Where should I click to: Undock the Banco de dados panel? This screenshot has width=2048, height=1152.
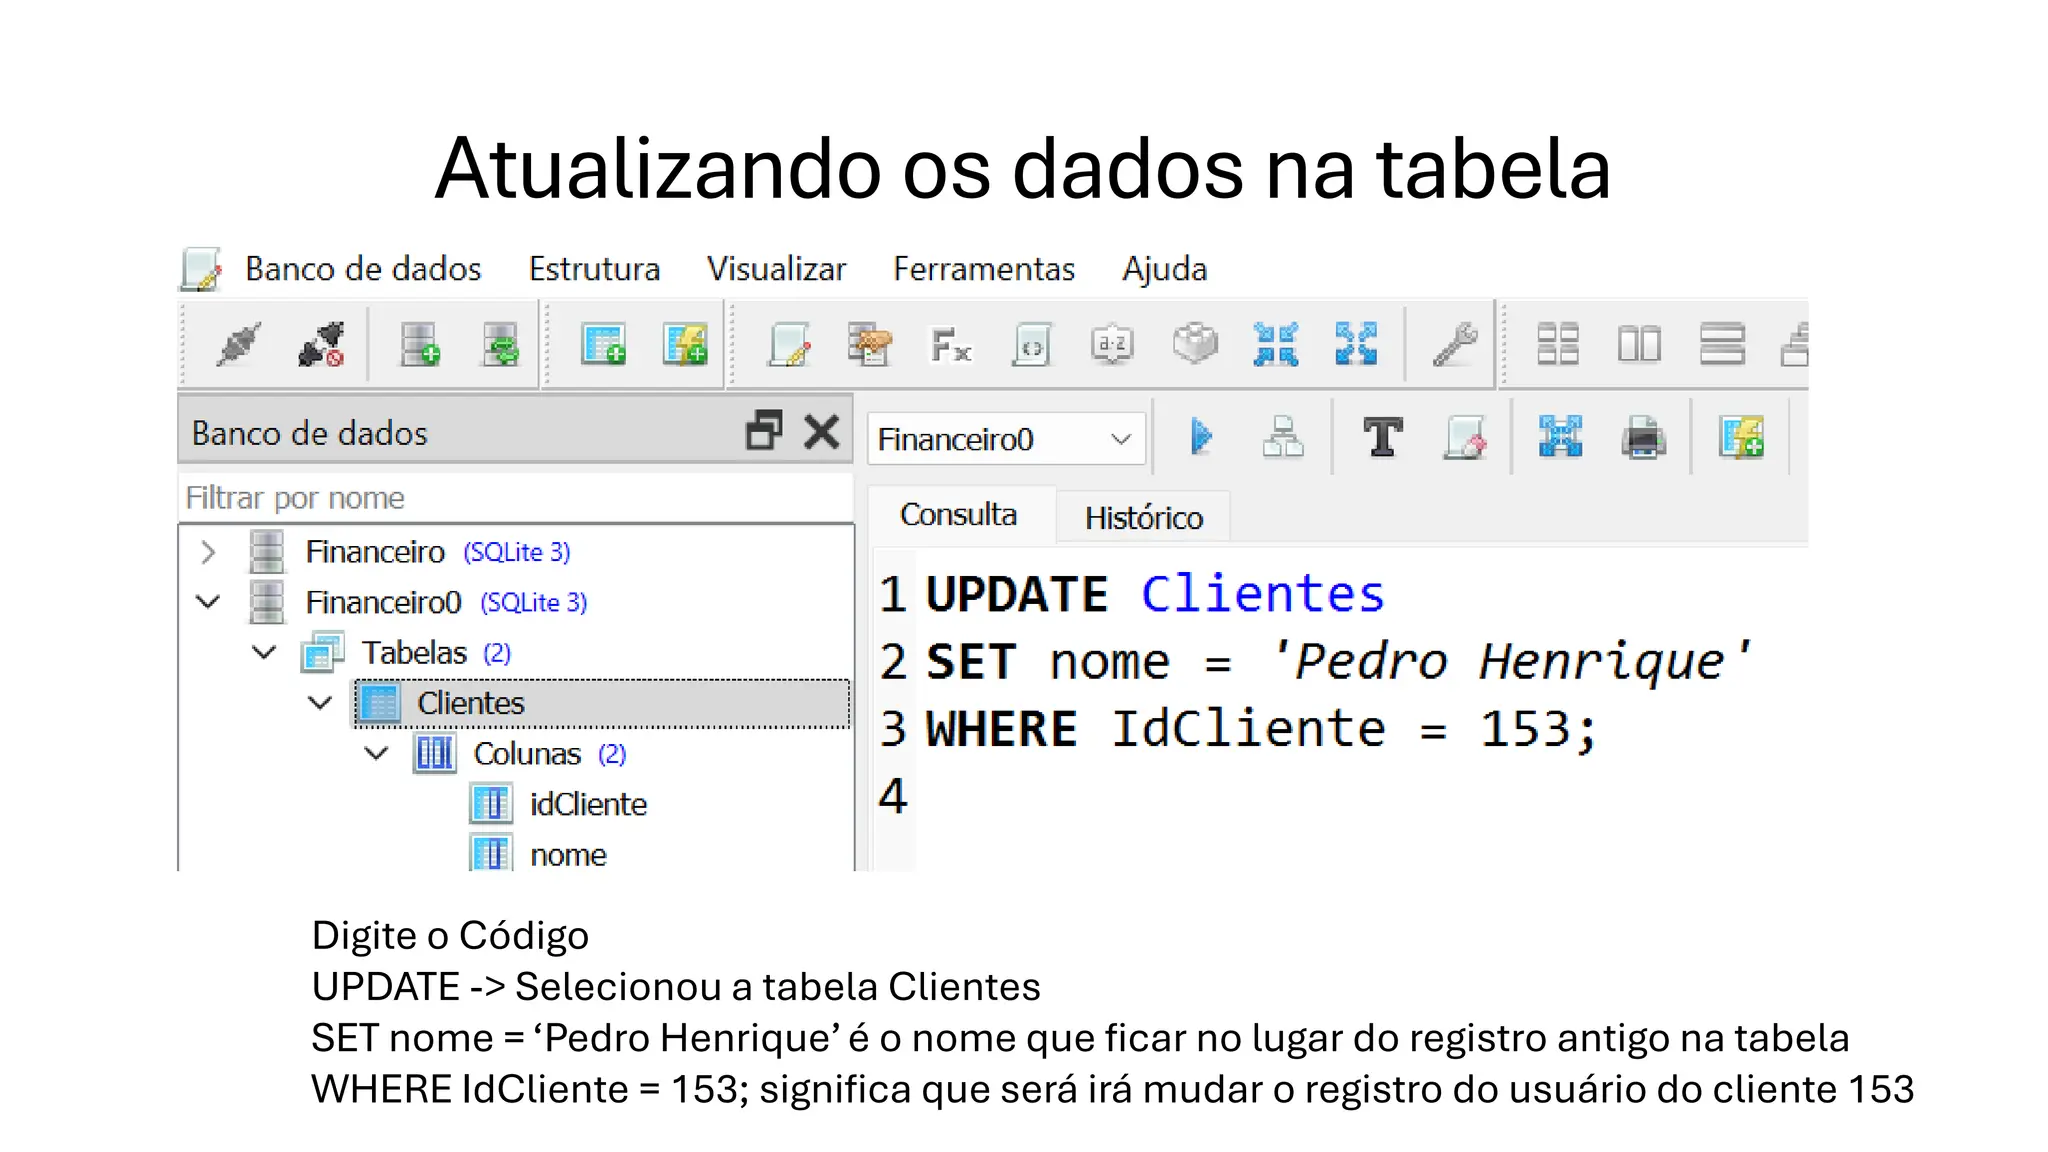tap(764, 432)
